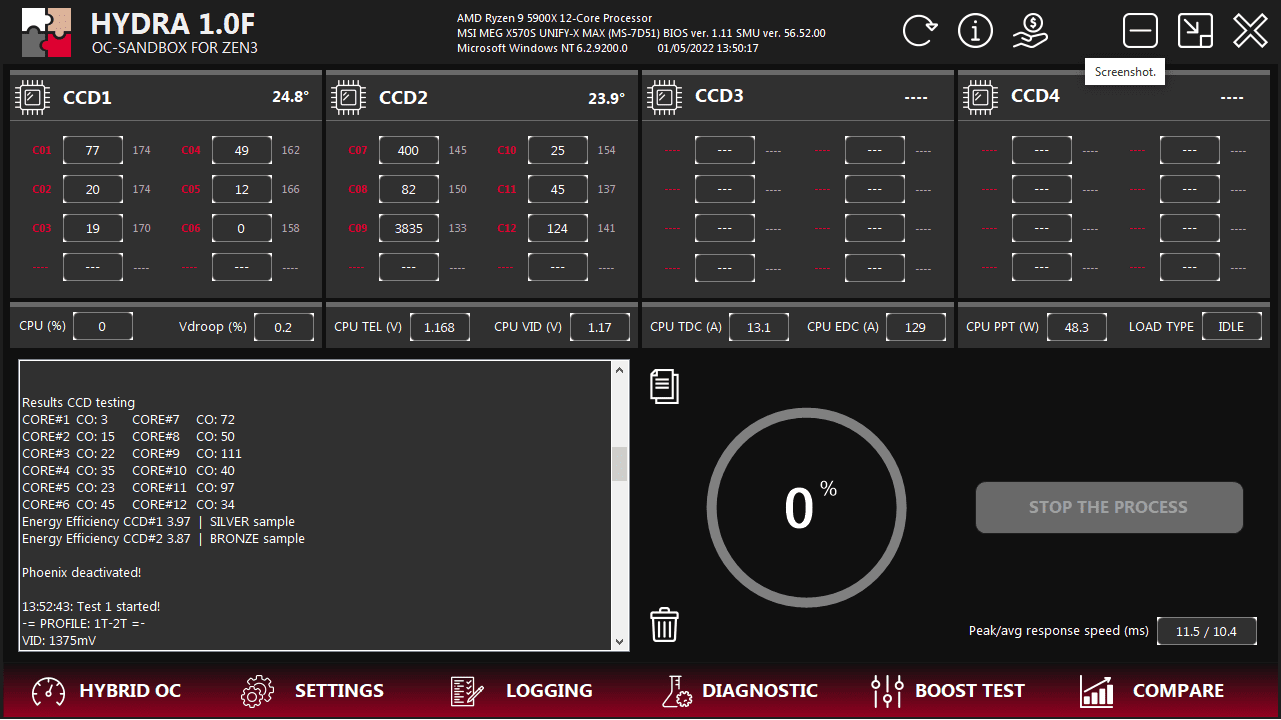Image resolution: width=1281 pixels, height=720 pixels.
Task: Select the C11 value field 45
Action: [558, 189]
